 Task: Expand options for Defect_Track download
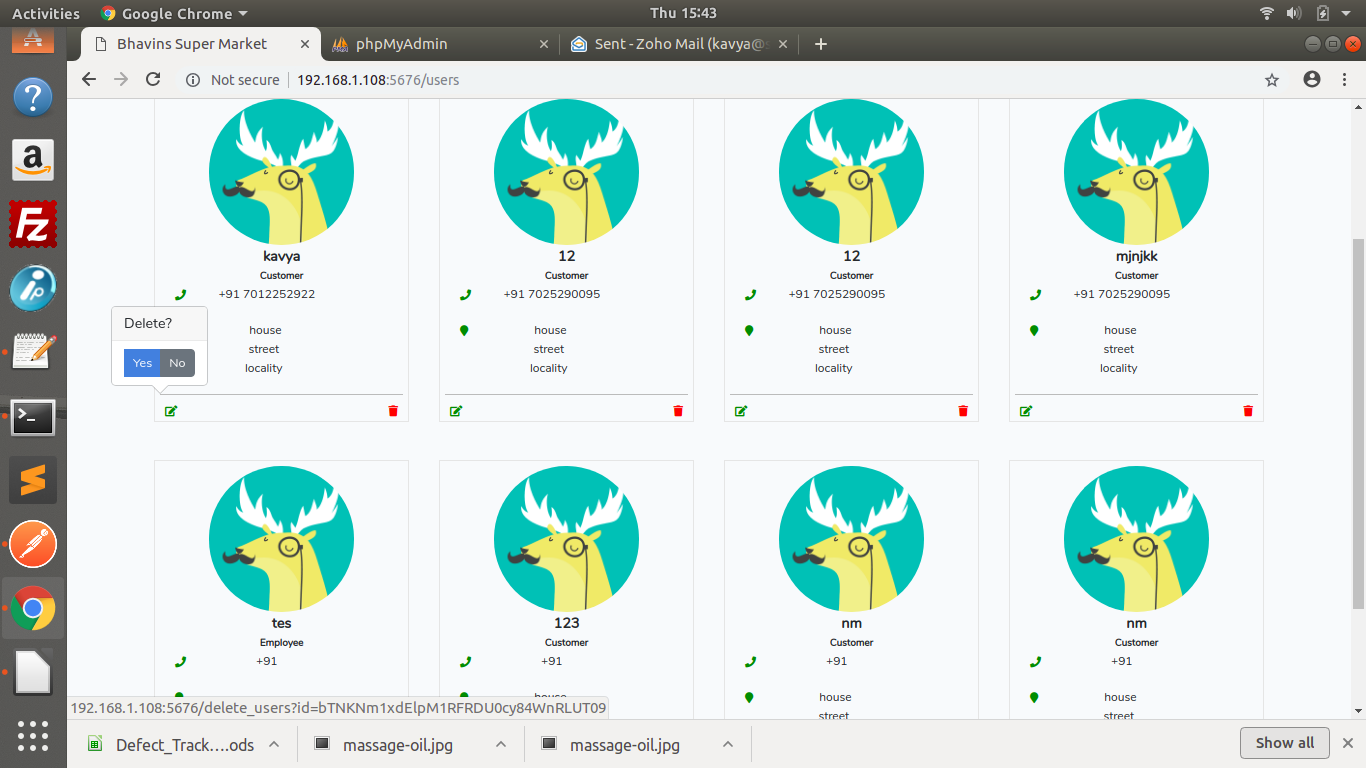[274, 744]
